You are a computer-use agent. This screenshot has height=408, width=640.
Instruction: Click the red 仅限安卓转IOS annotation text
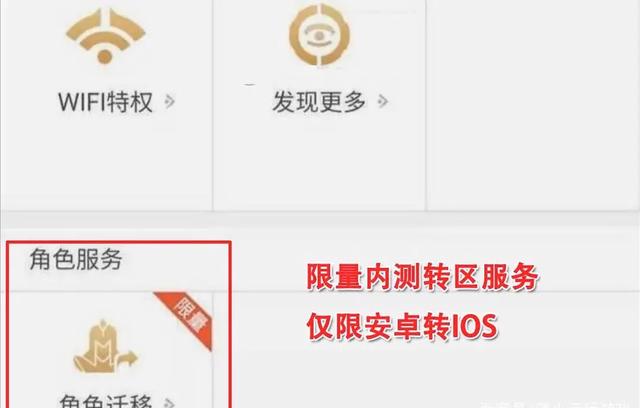(402, 326)
